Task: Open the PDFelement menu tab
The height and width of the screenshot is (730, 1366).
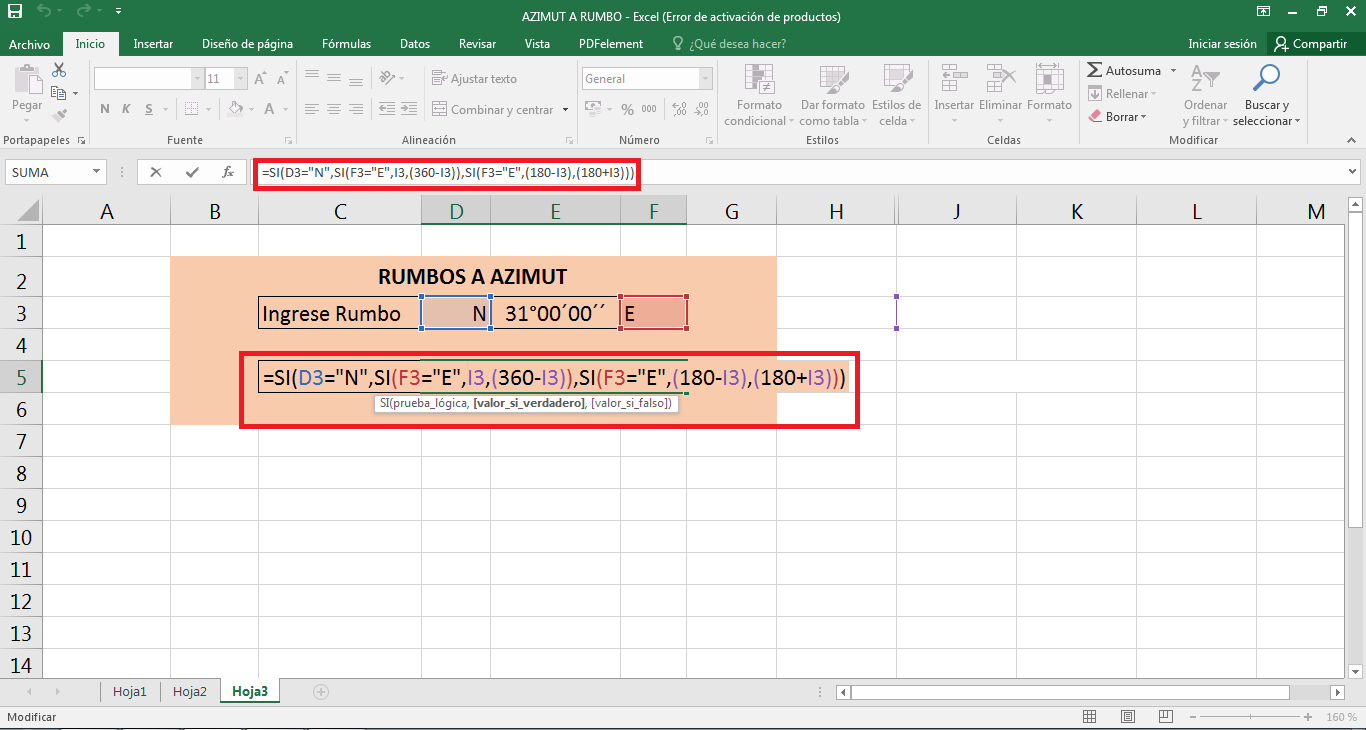Action: click(612, 43)
